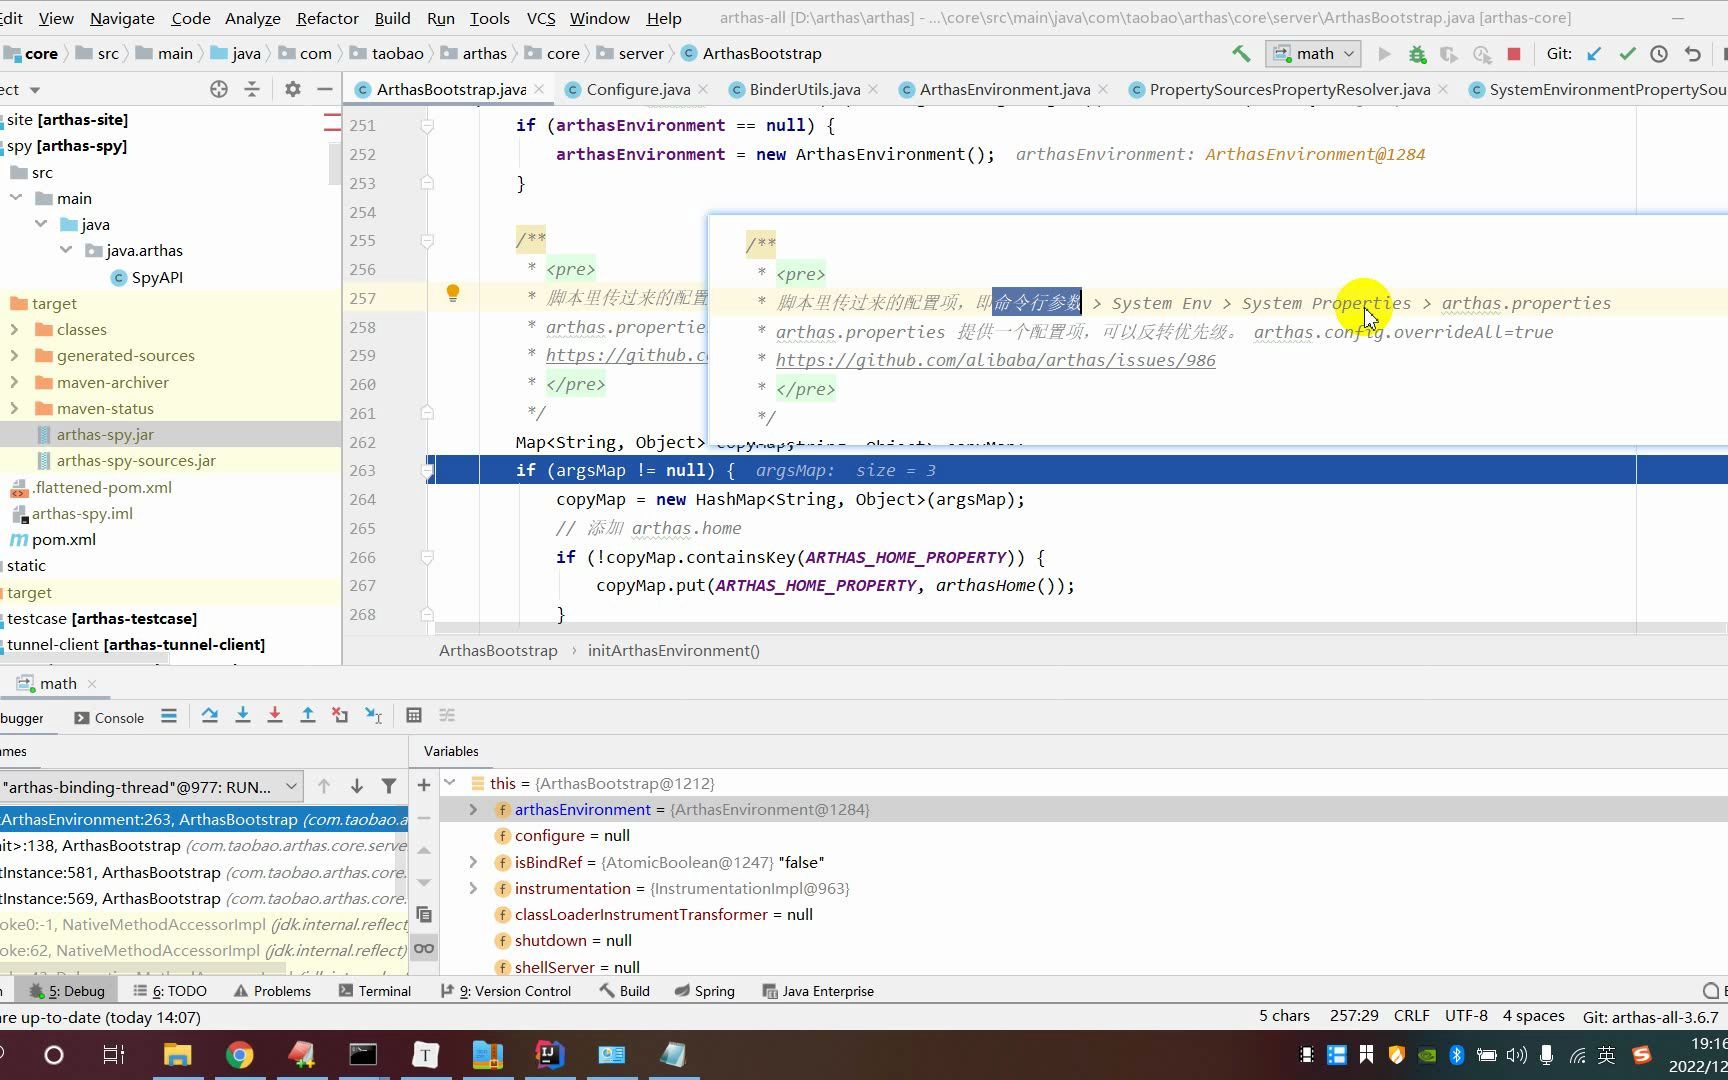Click Step Into debugger icon

coord(242,715)
